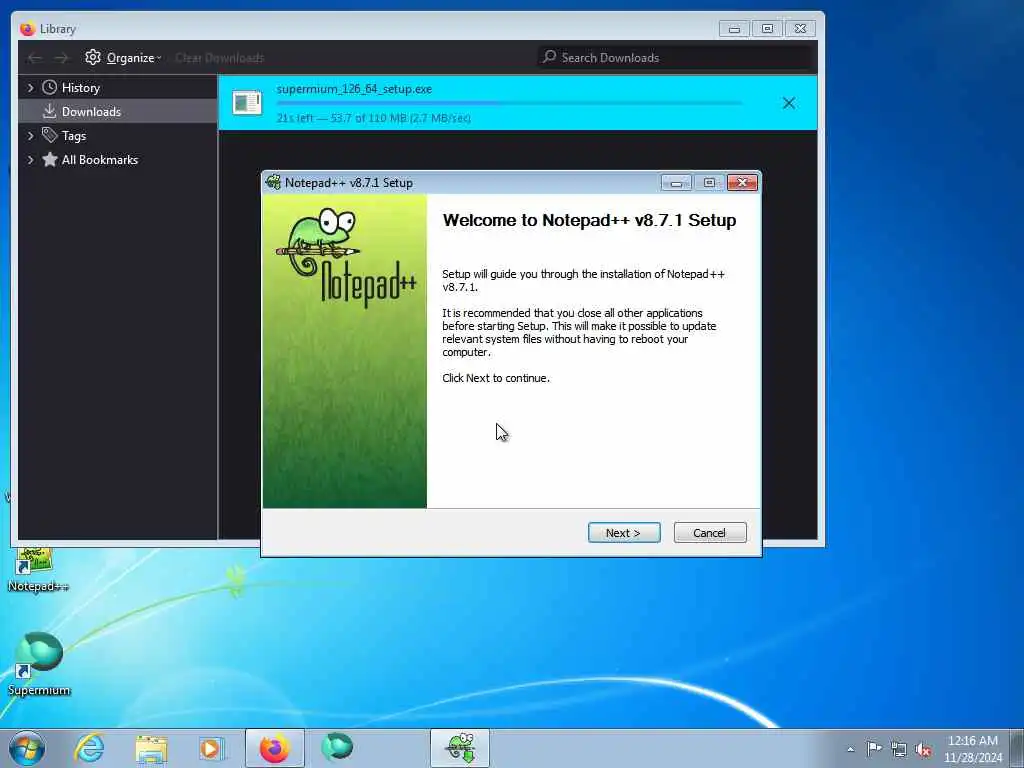
Task: Go forward using Library forward arrow
Action: 61,58
